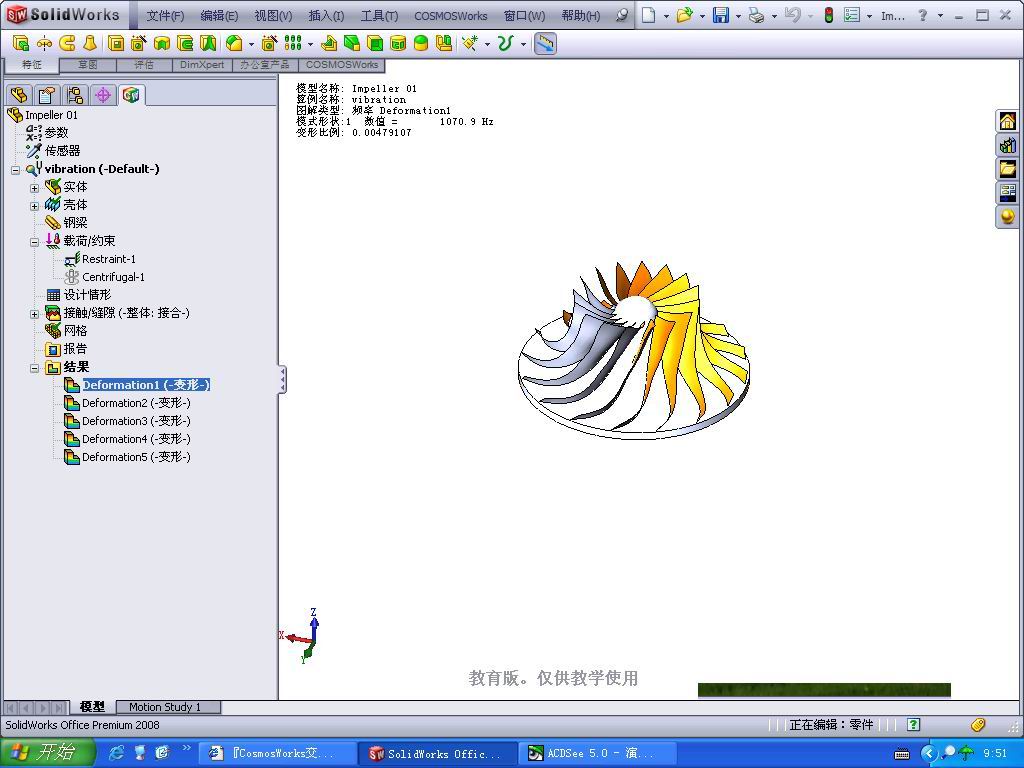
Task: Click the panel splitter collapse handle
Action: tap(282, 379)
